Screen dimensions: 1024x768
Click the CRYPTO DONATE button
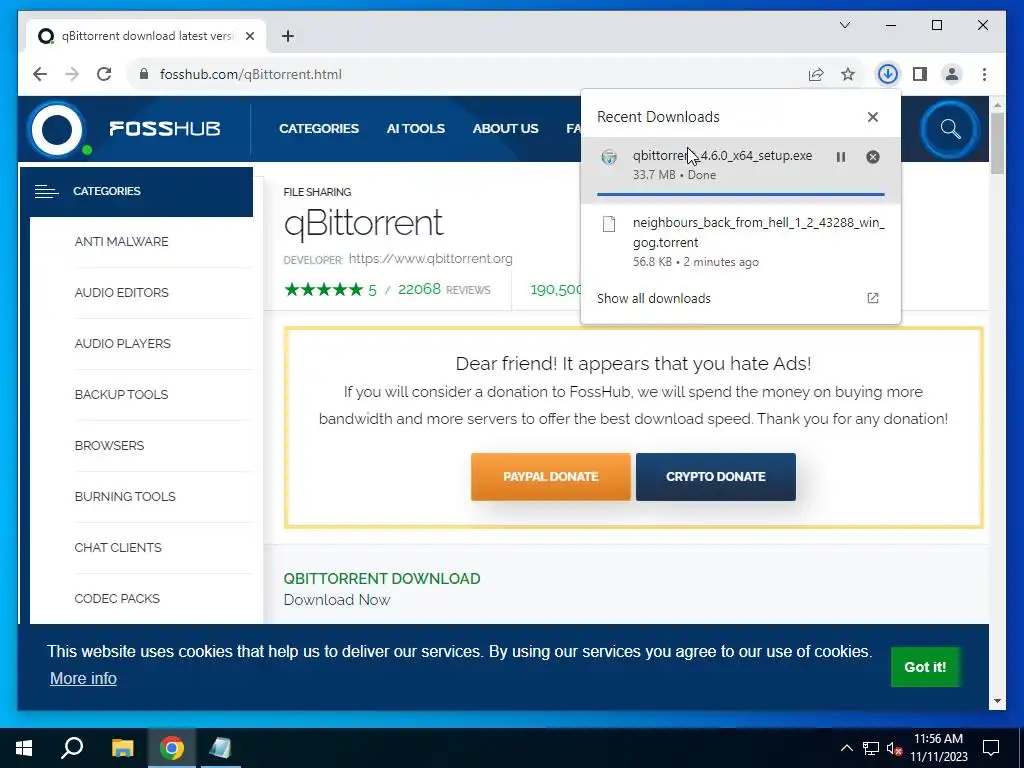coord(716,477)
